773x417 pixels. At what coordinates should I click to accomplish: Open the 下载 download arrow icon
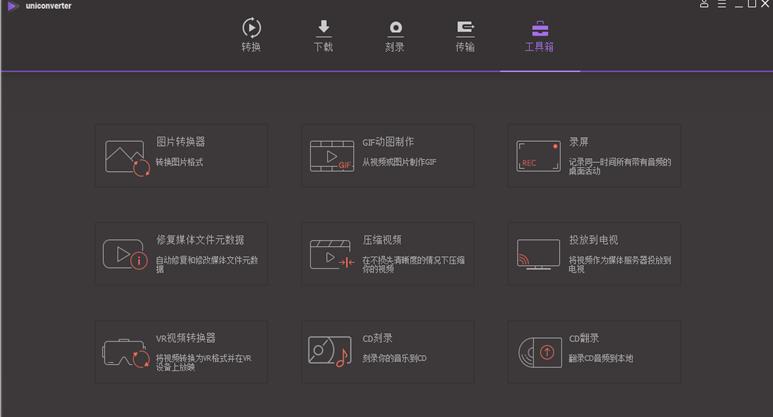click(x=323, y=28)
